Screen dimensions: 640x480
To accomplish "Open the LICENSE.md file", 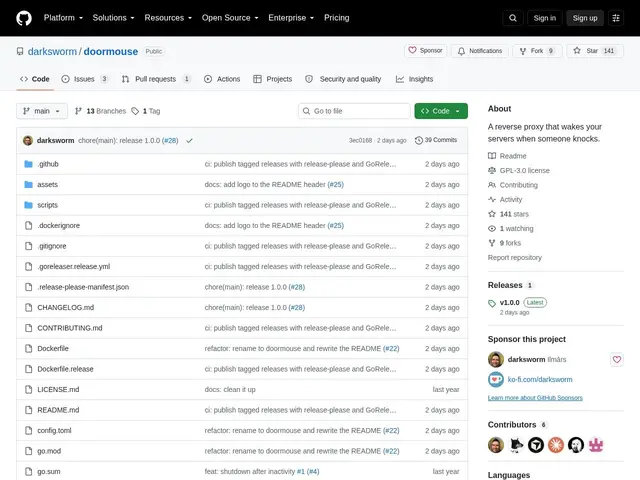I will pos(58,389).
